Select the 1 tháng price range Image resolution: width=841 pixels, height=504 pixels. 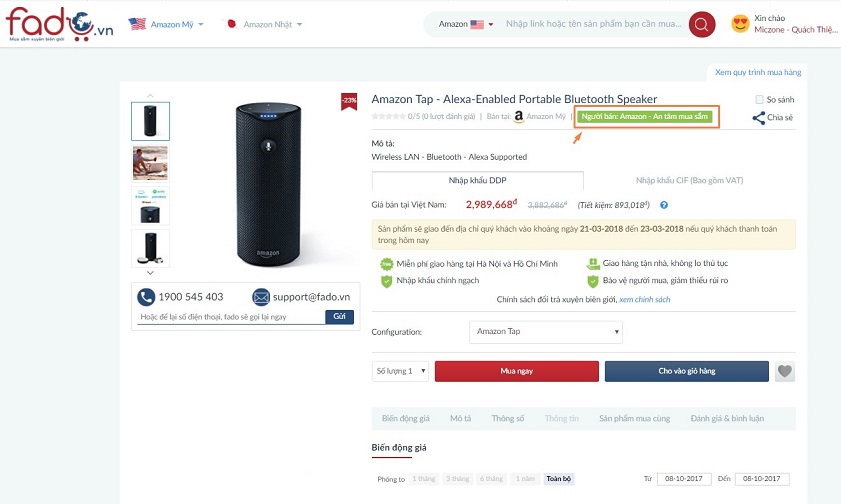tap(424, 479)
